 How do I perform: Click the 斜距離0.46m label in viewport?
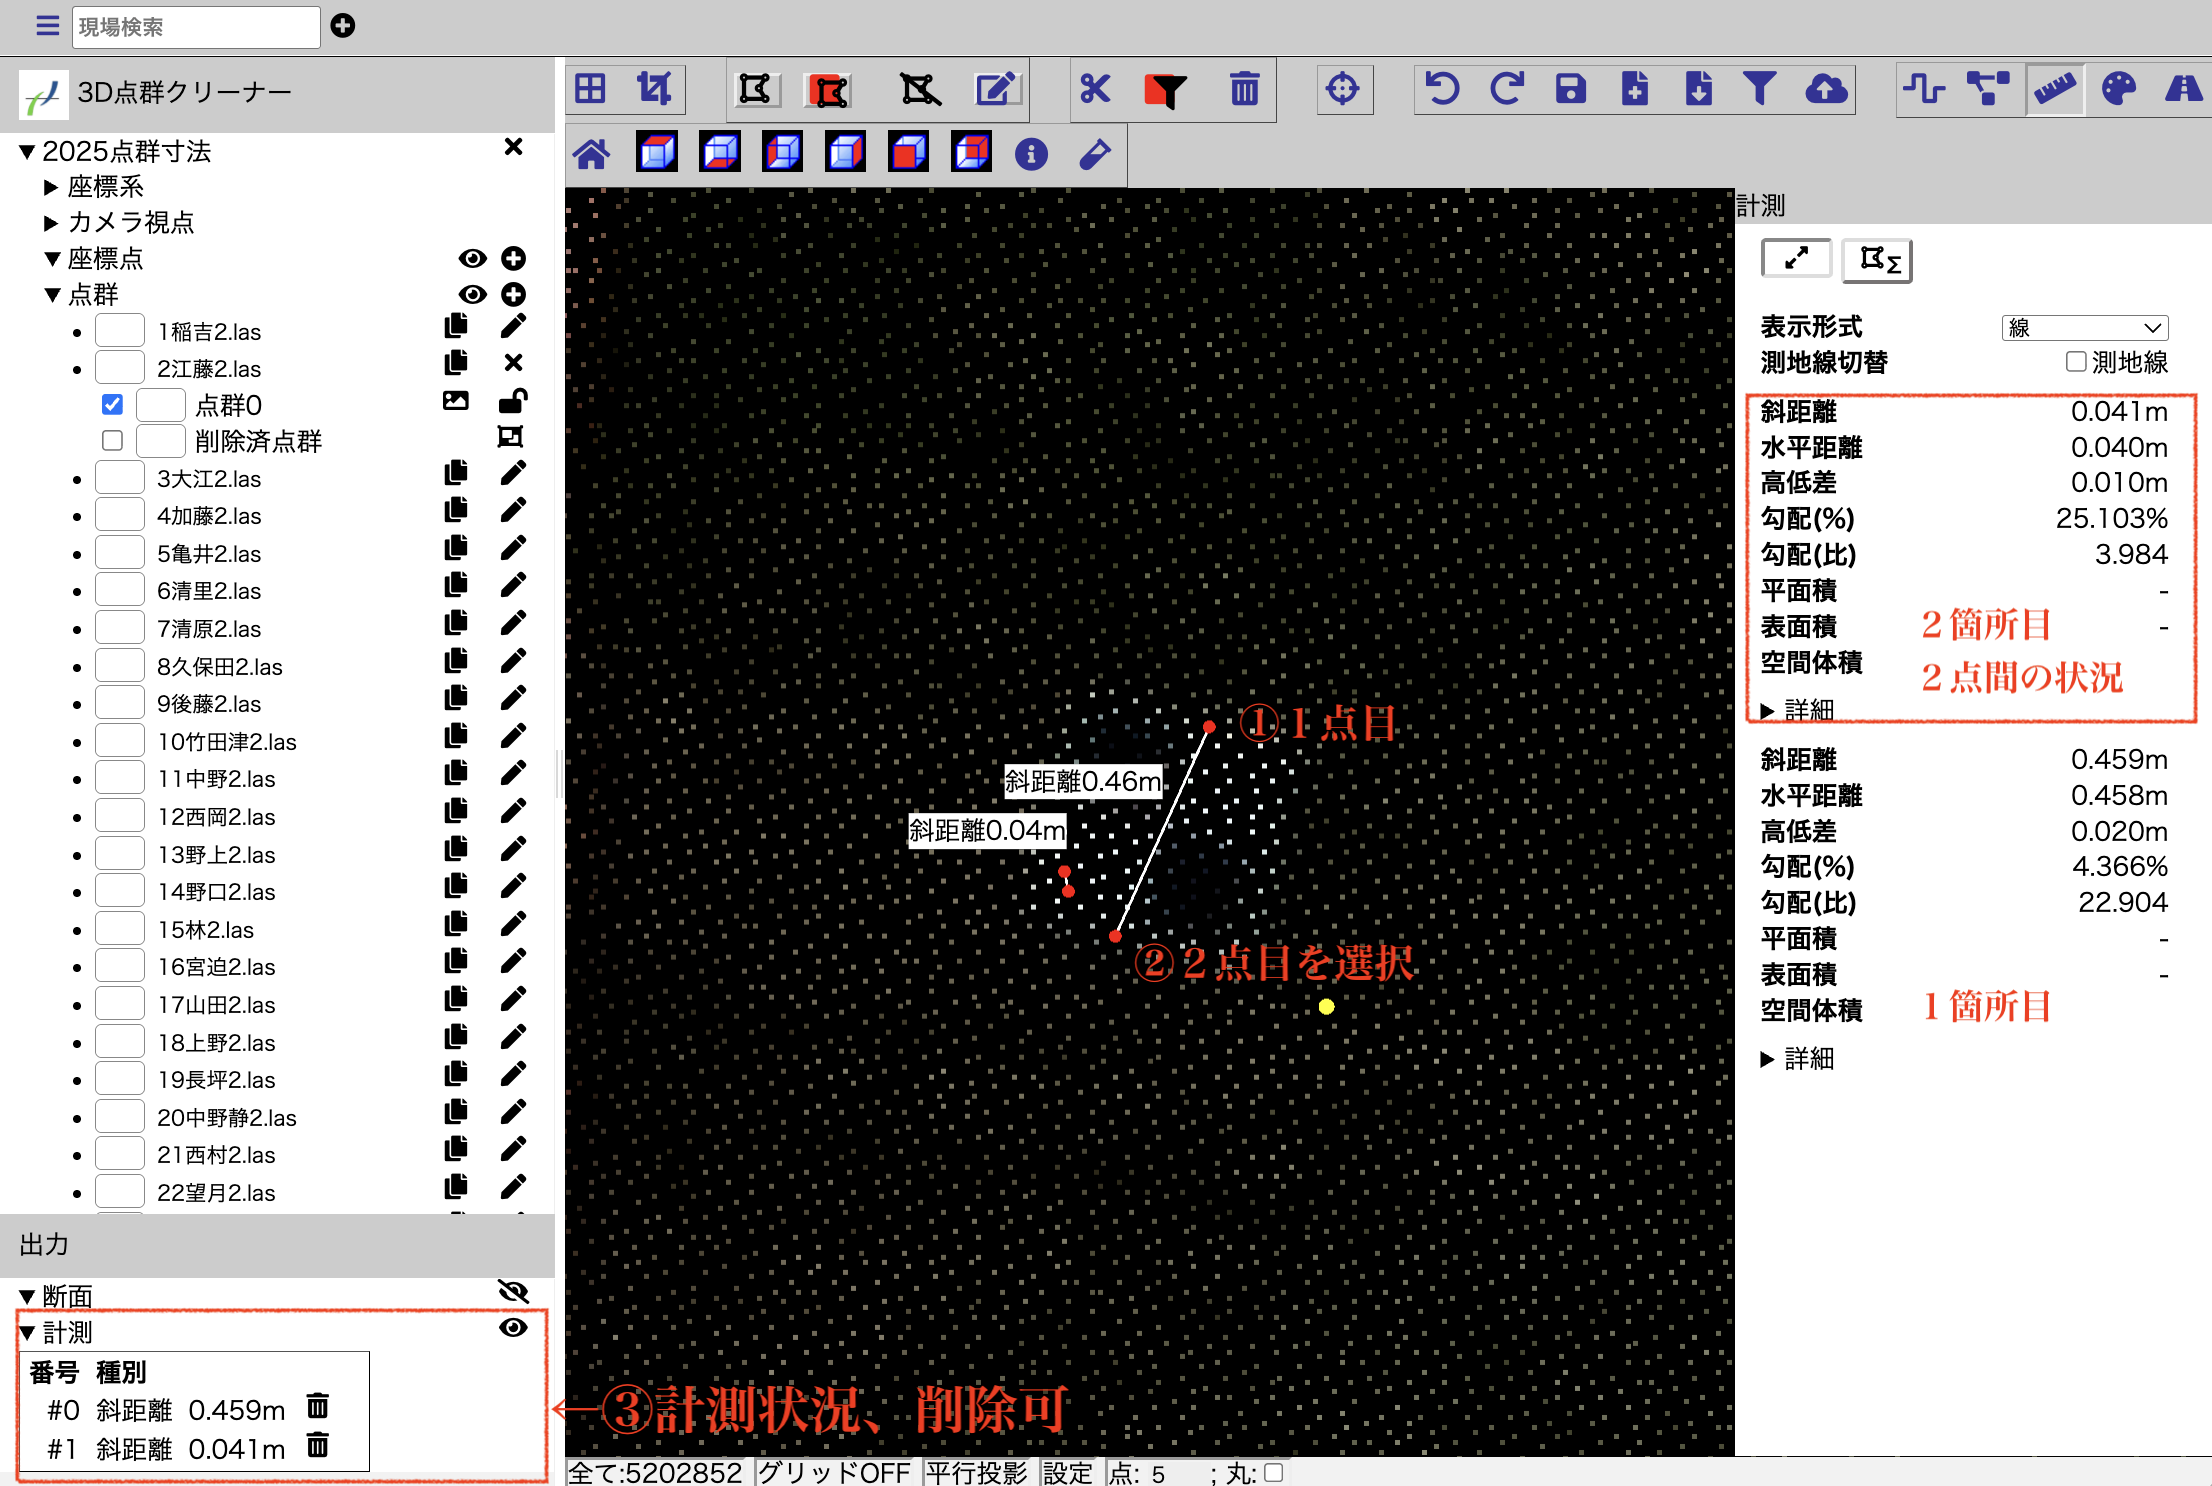(x=1083, y=781)
